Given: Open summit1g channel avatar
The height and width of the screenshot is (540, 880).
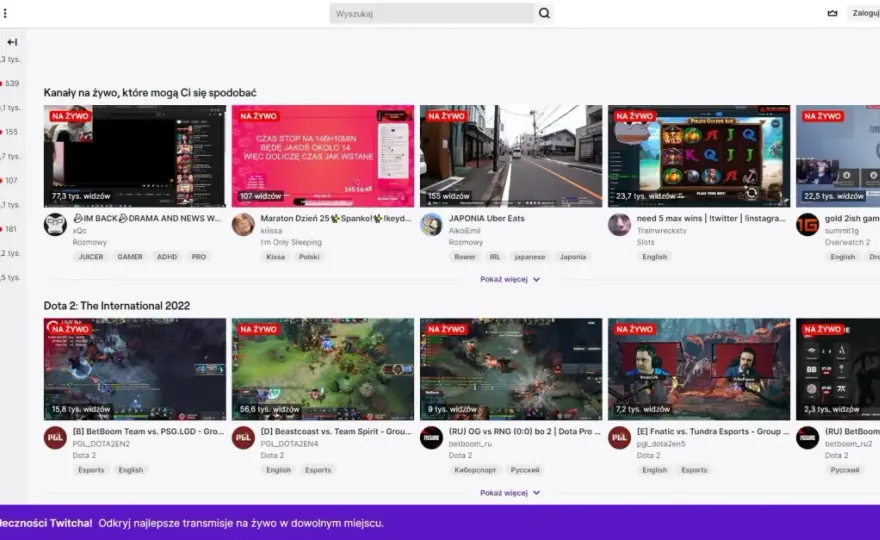Looking at the screenshot, I should click(x=807, y=225).
